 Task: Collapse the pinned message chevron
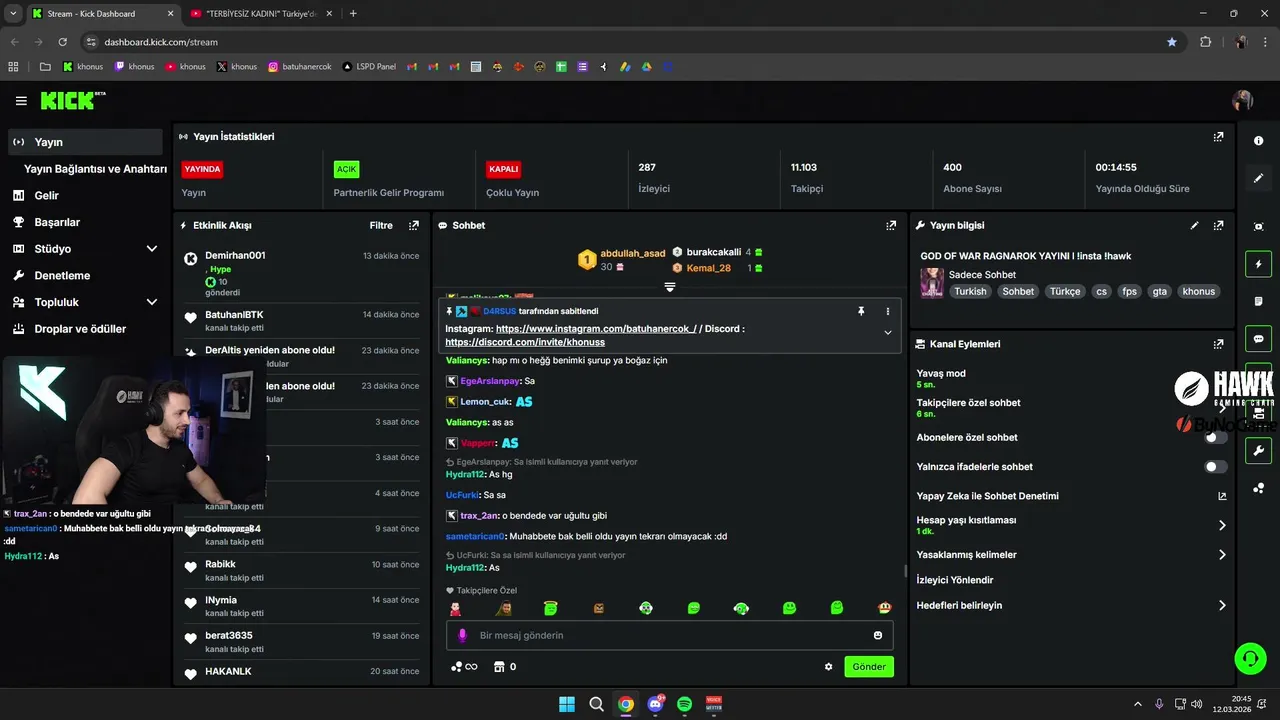click(x=887, y=333)
